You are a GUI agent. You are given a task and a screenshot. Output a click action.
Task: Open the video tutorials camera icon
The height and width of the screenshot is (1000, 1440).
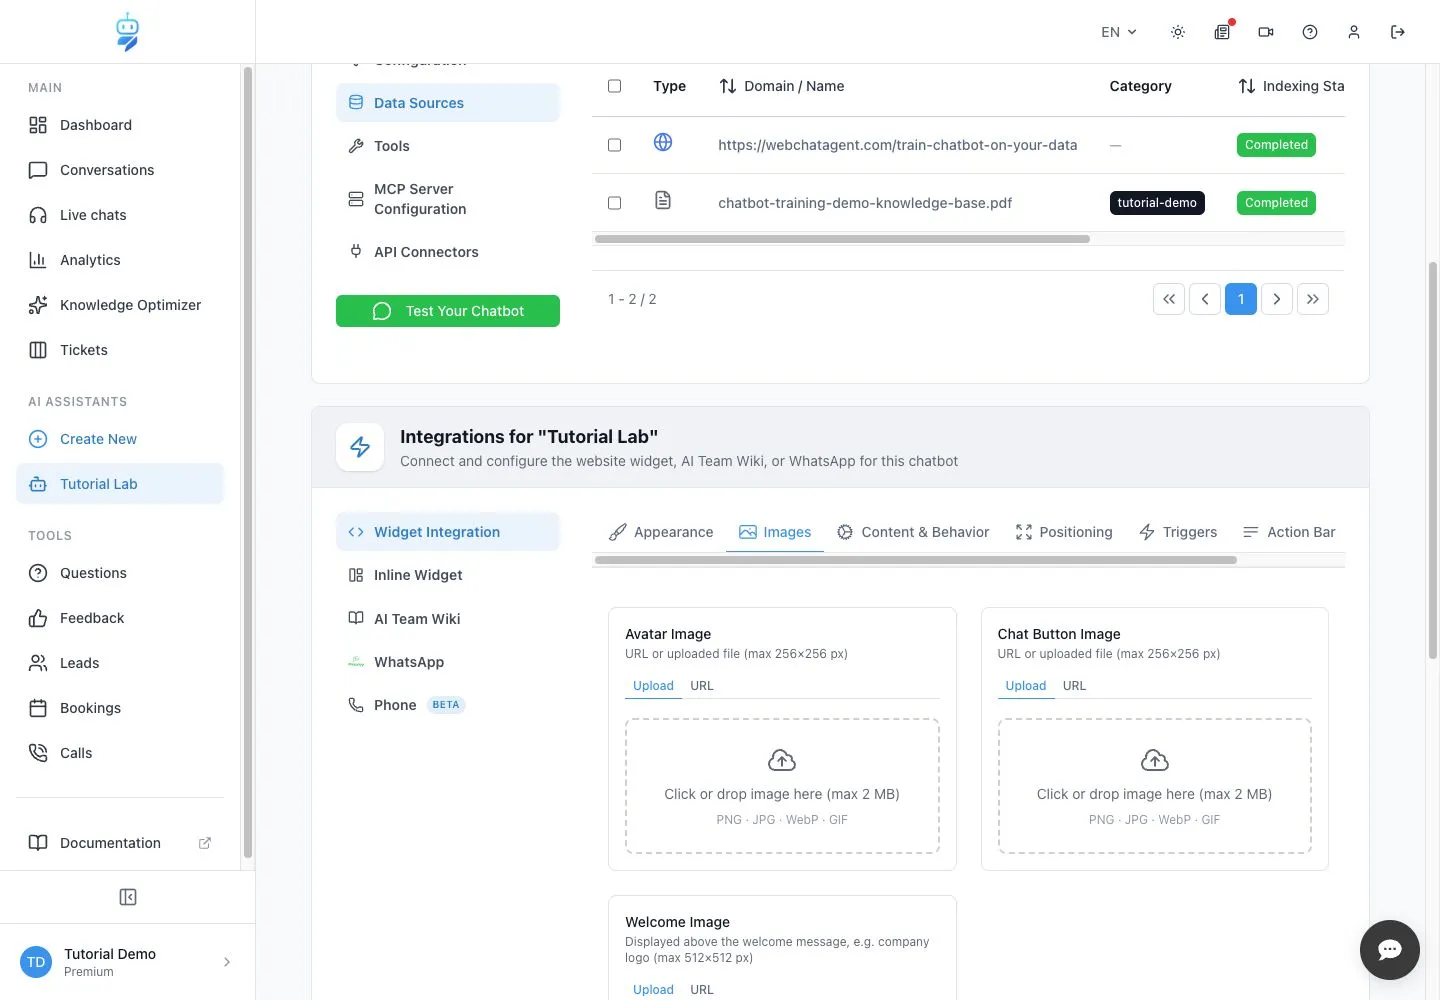click(1266, 32)
